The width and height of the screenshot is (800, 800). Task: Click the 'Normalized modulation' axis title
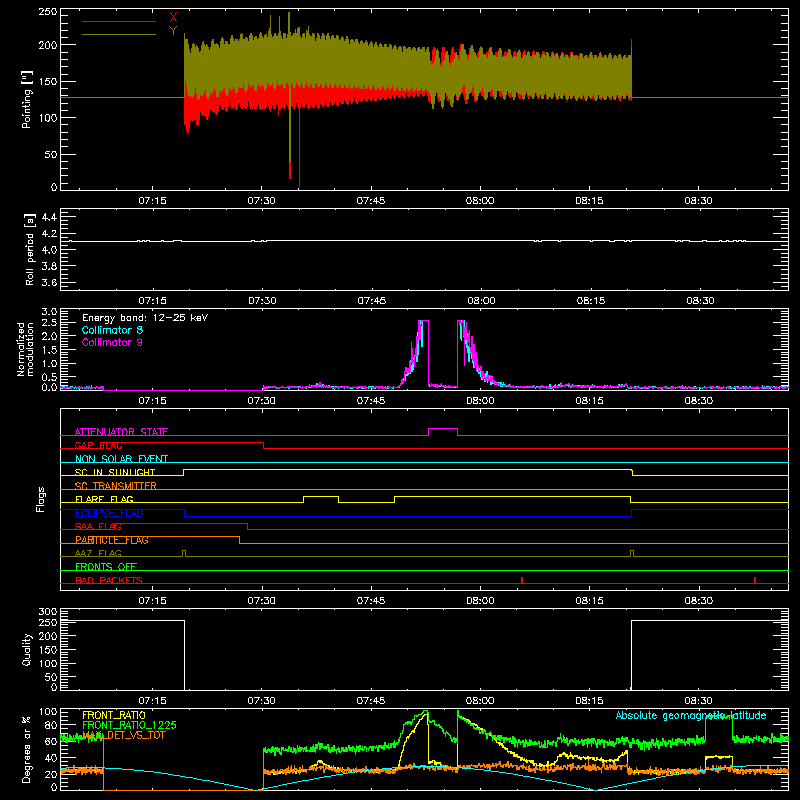point(25,349)
